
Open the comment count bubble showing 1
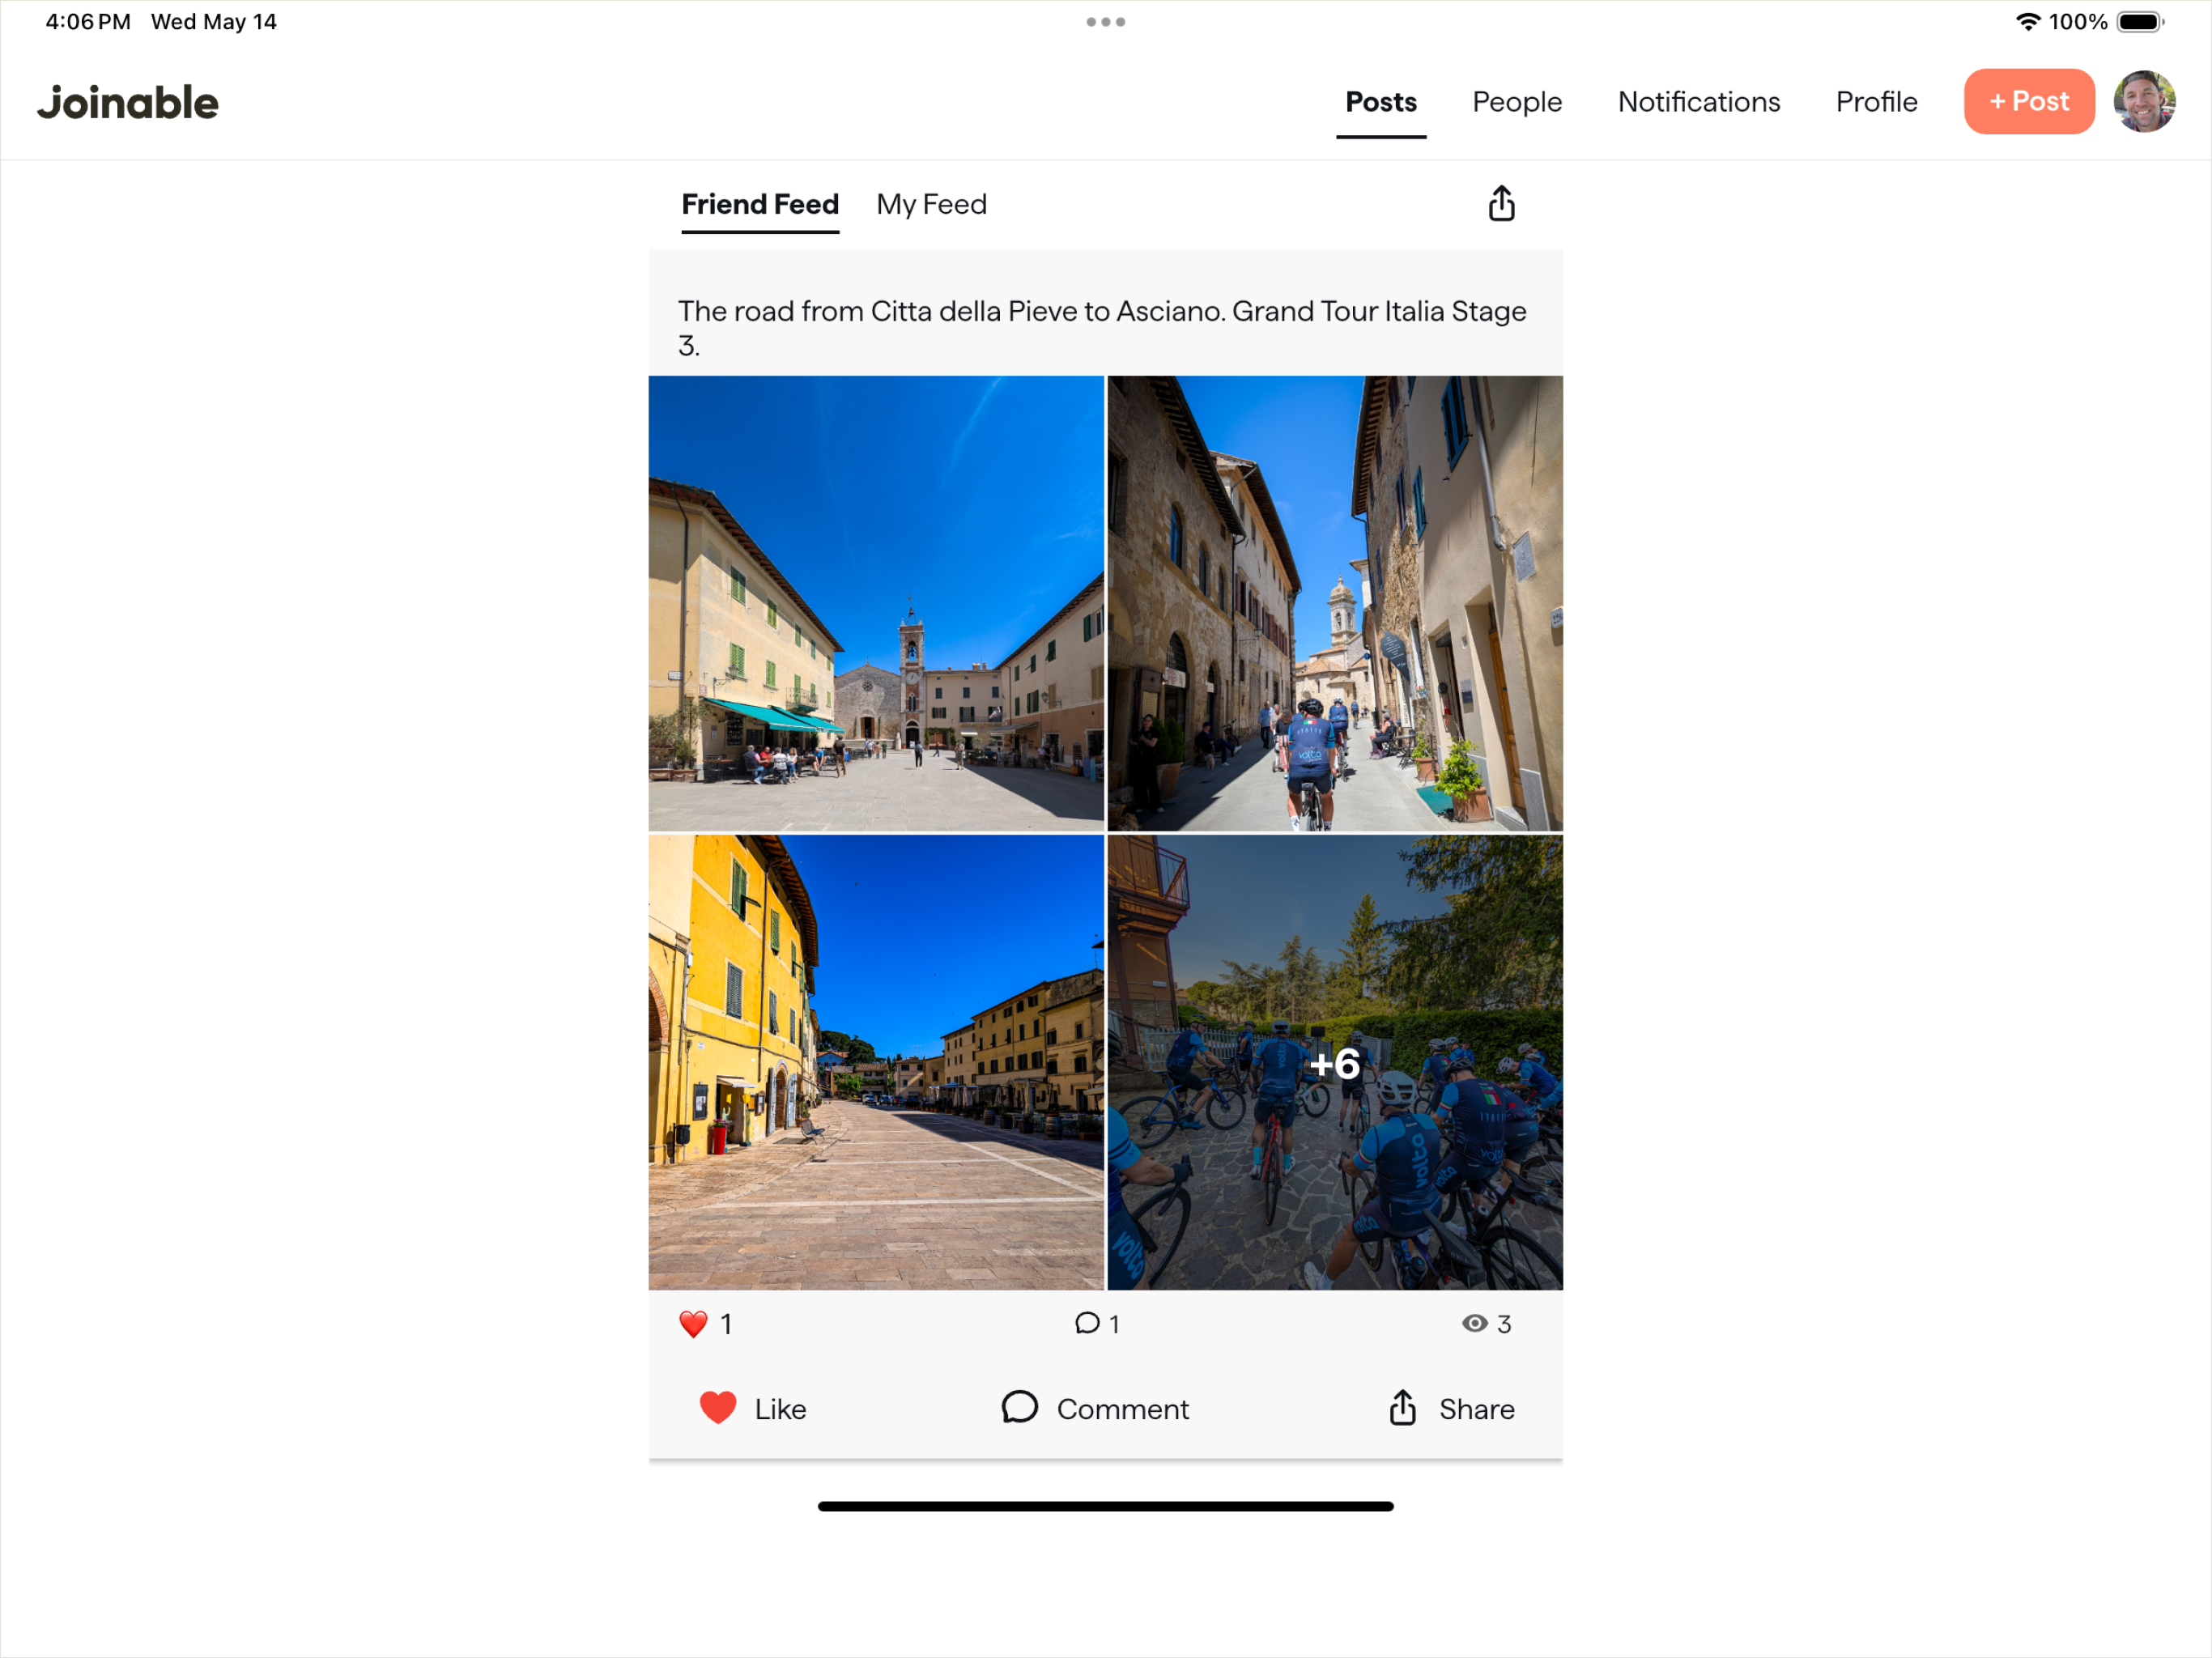pos(1097,1324)
